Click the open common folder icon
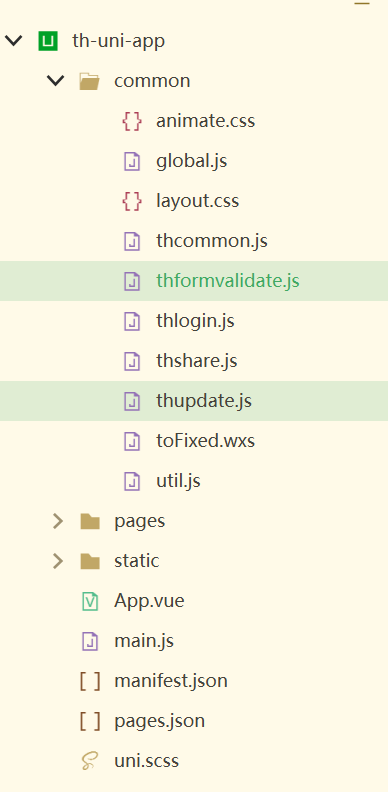The width and height of the screenshot is (388, 792). [90, 81]
